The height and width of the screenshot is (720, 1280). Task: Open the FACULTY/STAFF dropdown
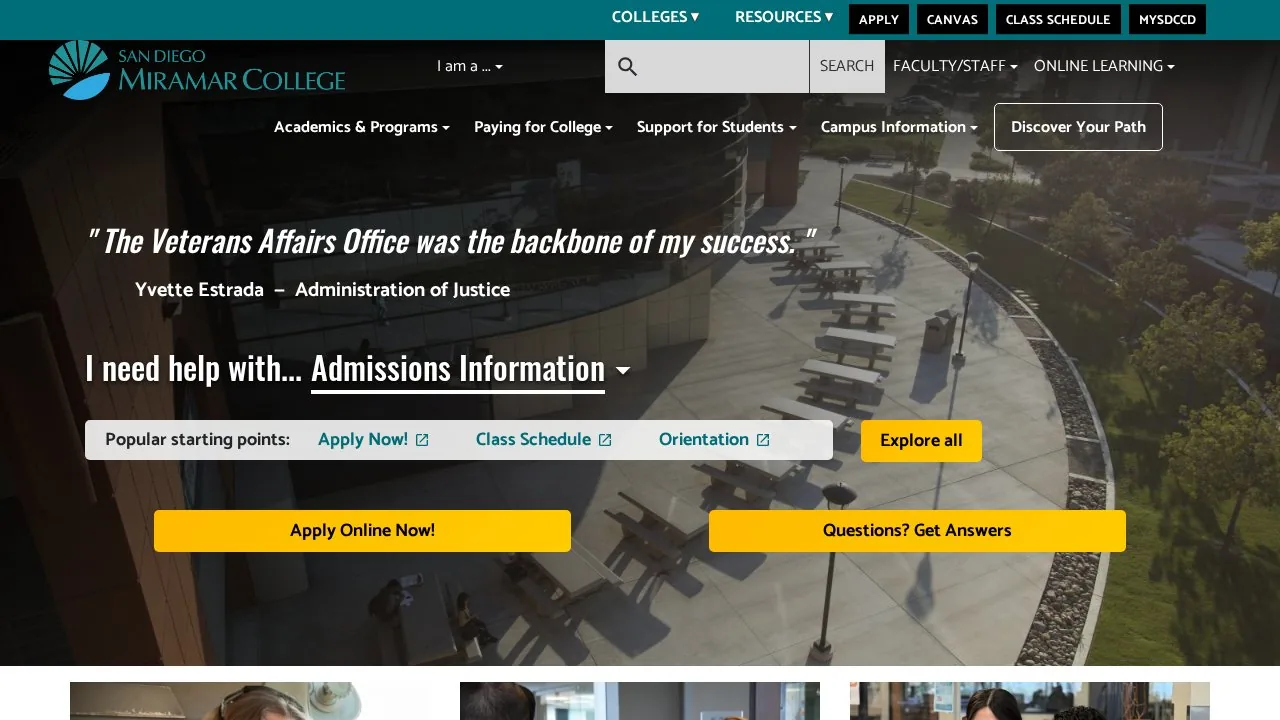tap(955, 66)
